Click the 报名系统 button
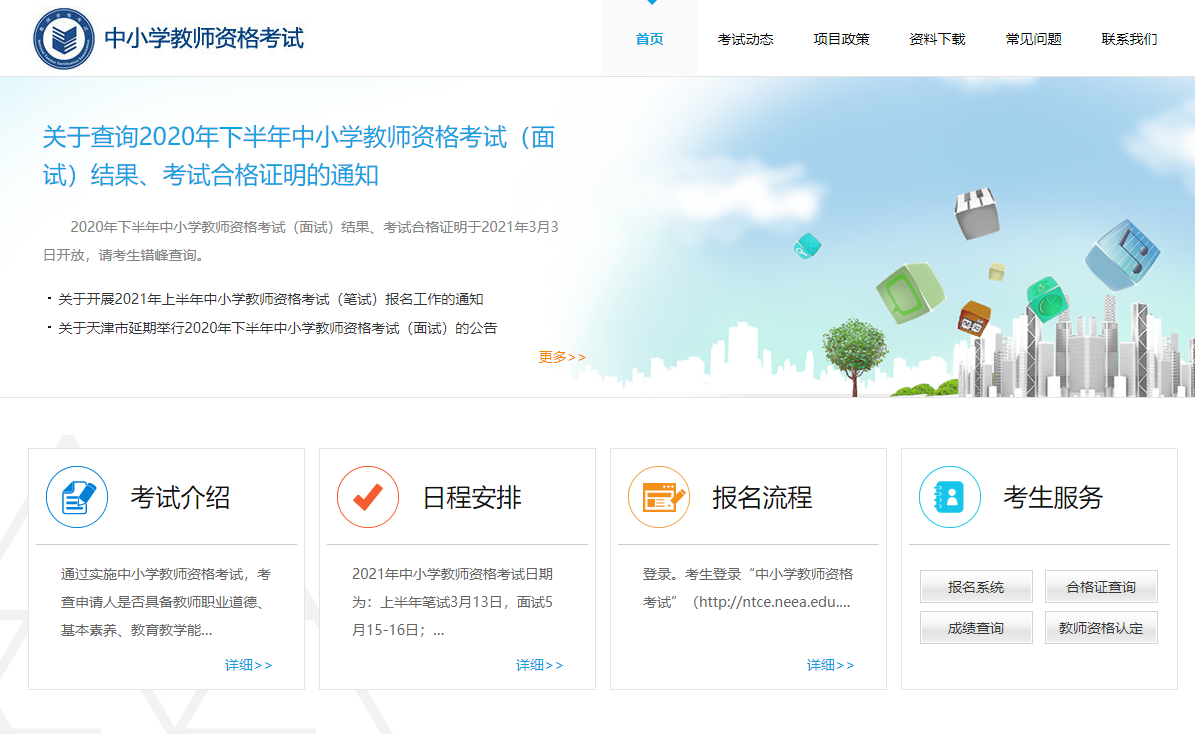The height and width of the screenshot is (734, 1195). pos(976,587)
